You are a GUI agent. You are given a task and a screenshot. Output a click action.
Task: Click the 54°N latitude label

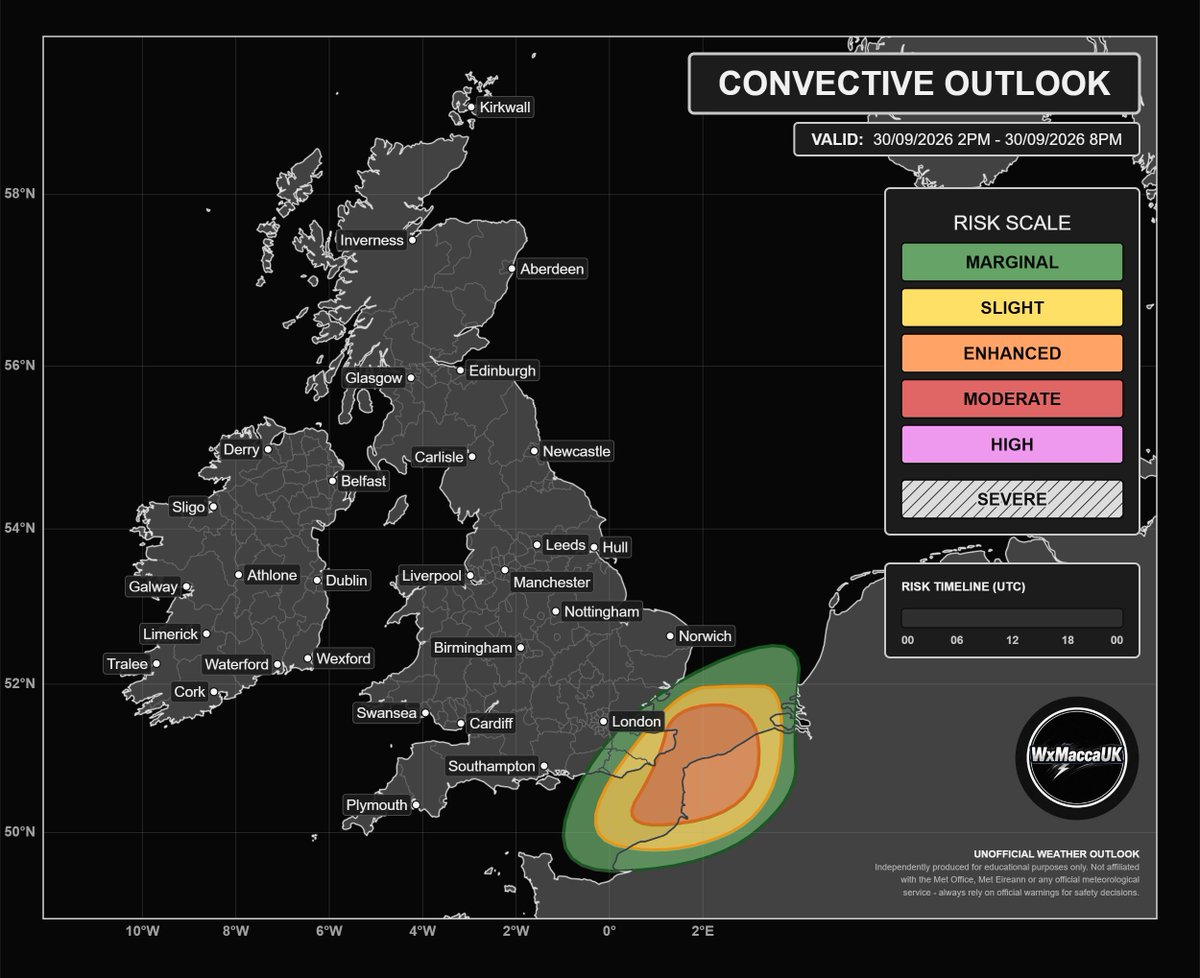(x=20, y=528)
